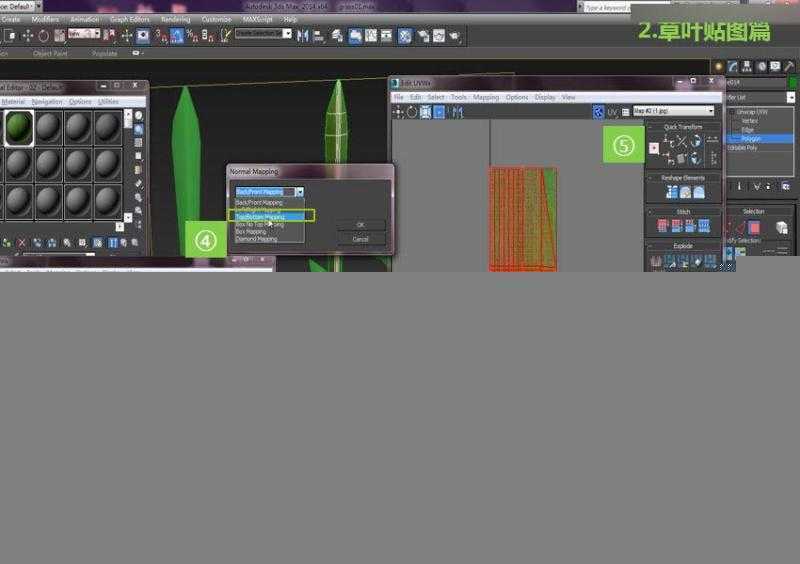Toggle Background checker in Material Editor
The image size is (800, 564).
(x=138, y=143)
